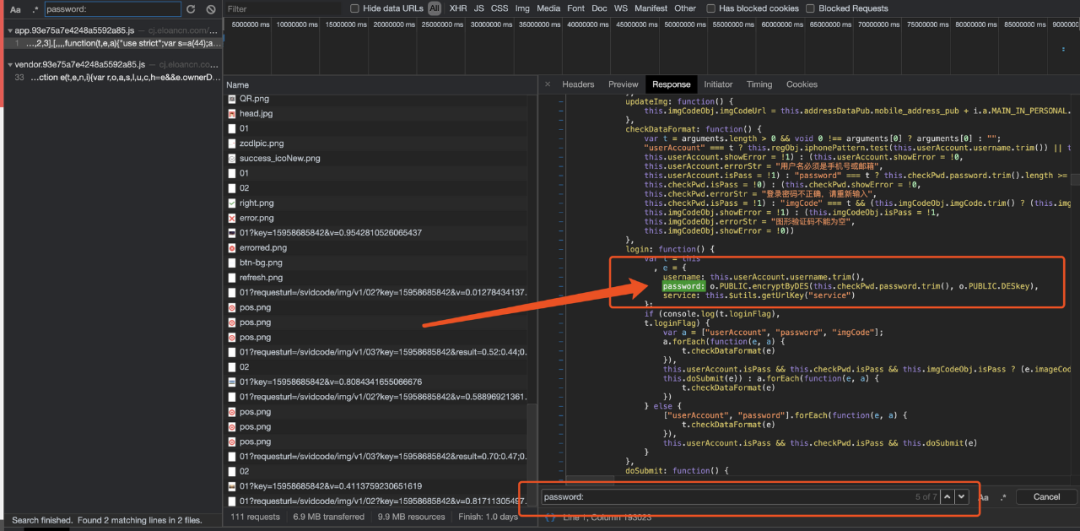
Task: Click the pretty print braces icon
Action: coord(550,517)
